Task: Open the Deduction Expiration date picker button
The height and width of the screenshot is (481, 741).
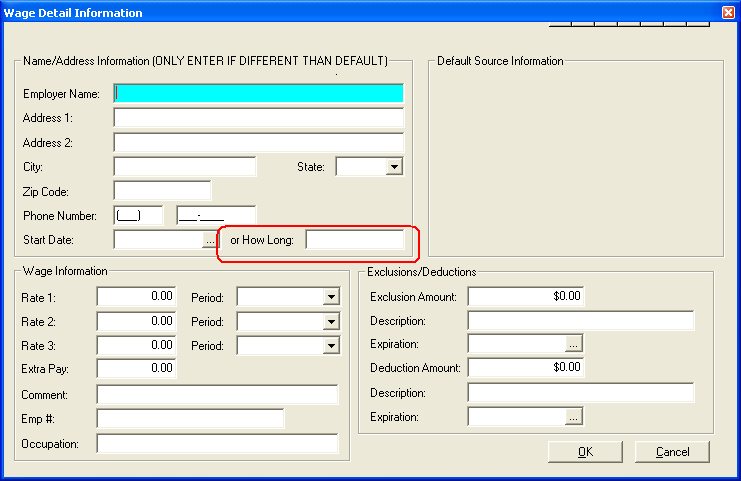Action: coord(573,416)
